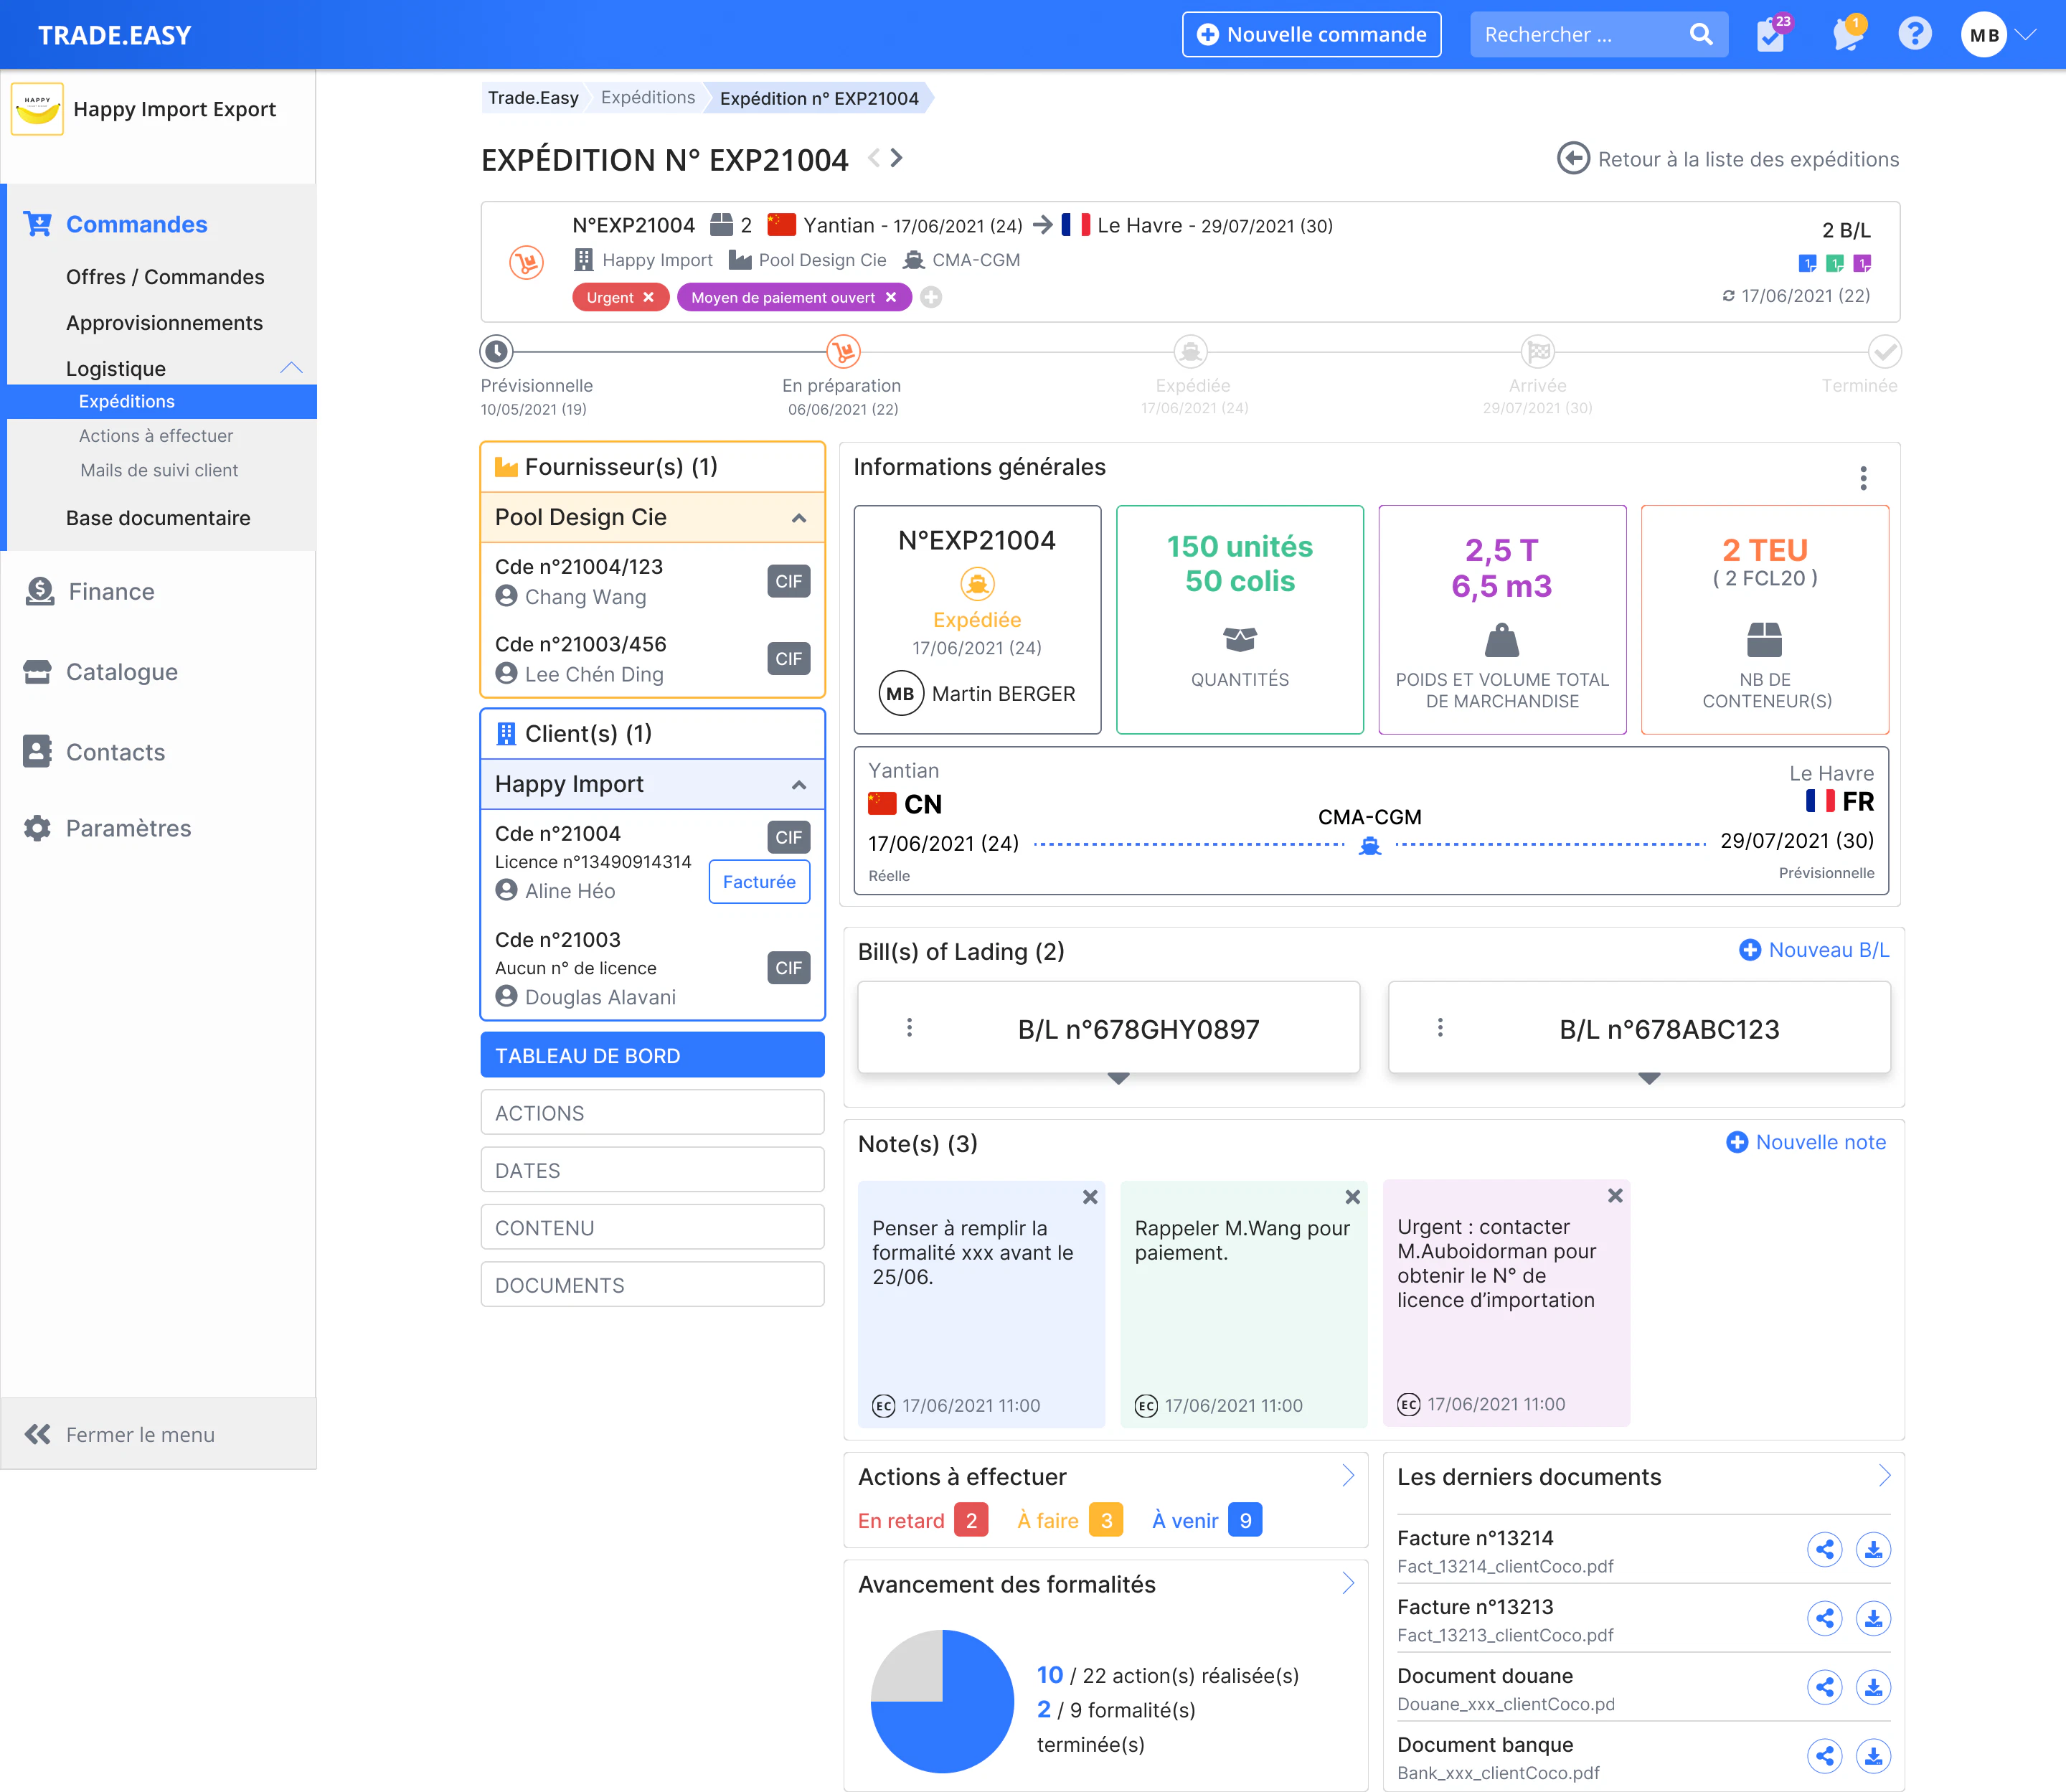Close the Rappeler M.Wang note
The image size is (2066, 1792).
1352,1197
